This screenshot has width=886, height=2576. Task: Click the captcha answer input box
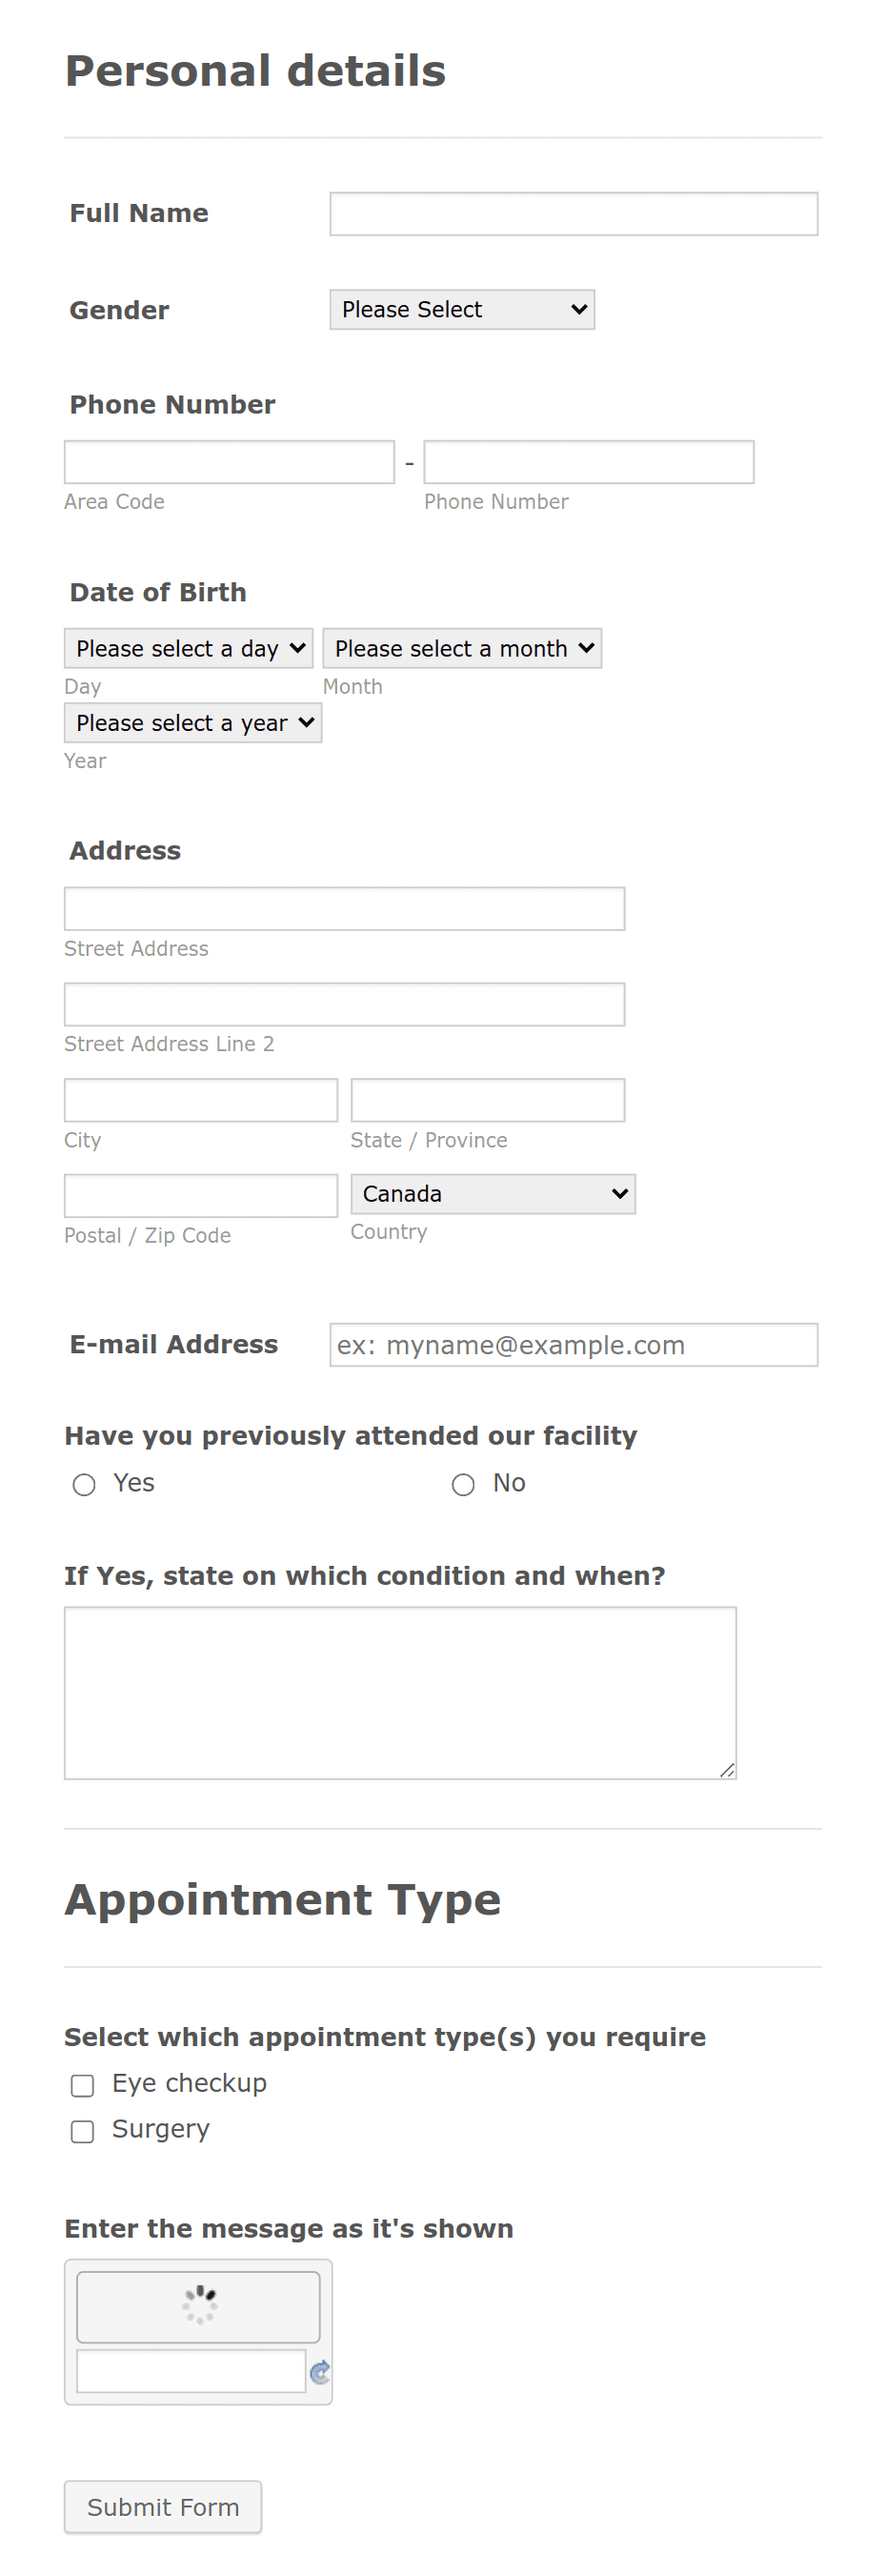tap(192, 2372)
